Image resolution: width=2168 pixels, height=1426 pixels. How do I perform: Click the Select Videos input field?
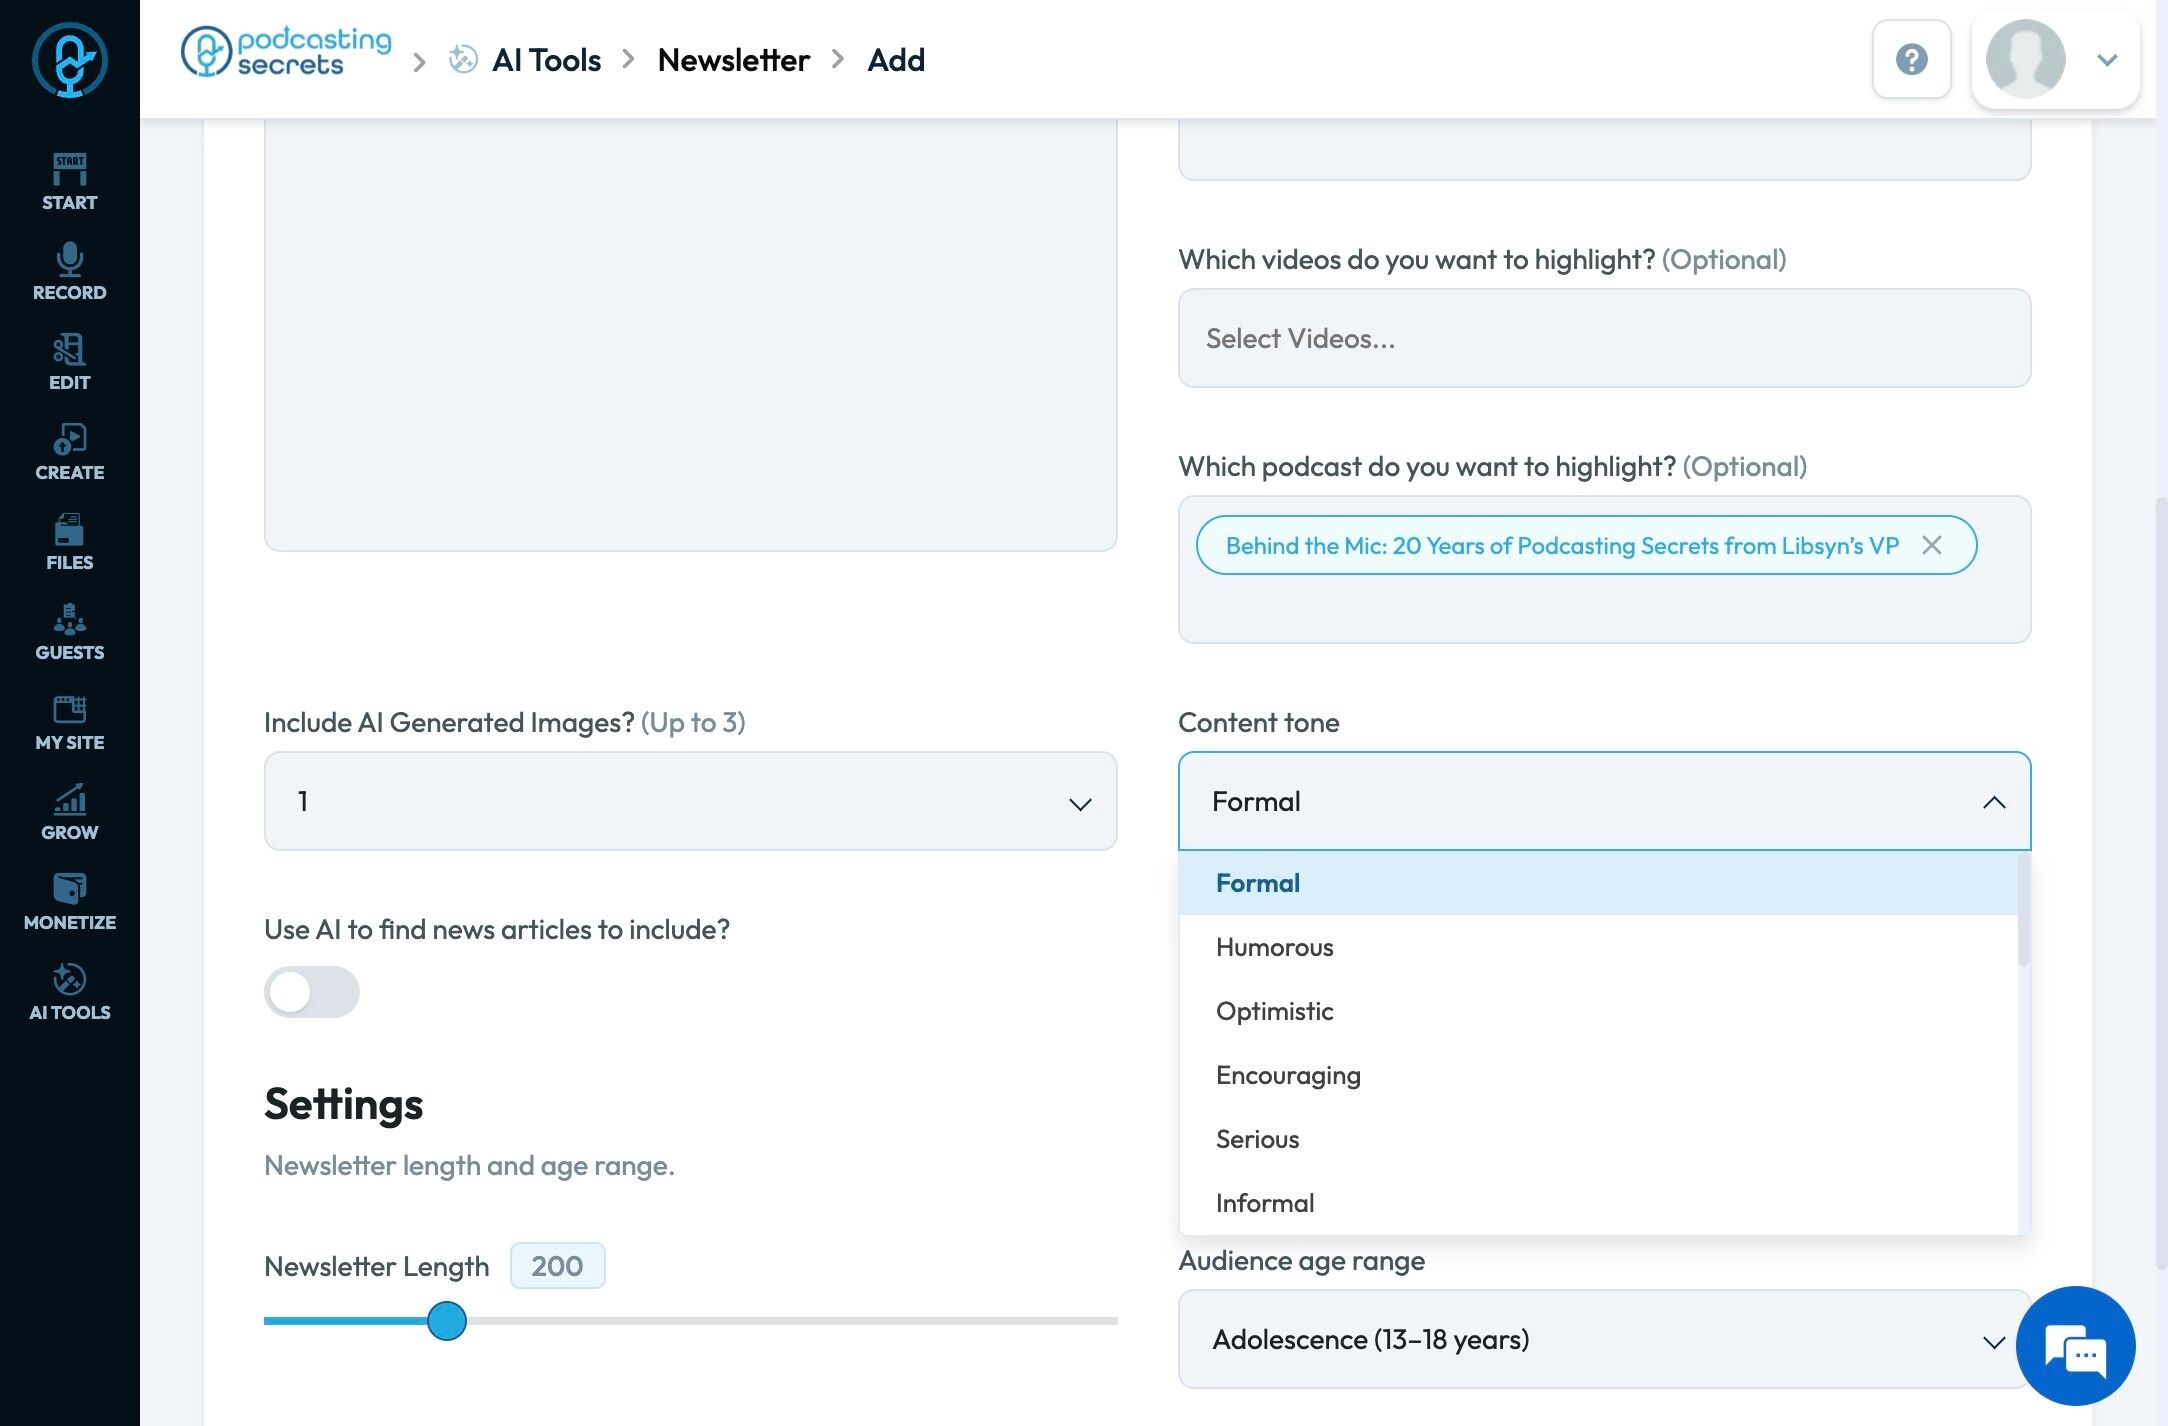click(1603, 338)
